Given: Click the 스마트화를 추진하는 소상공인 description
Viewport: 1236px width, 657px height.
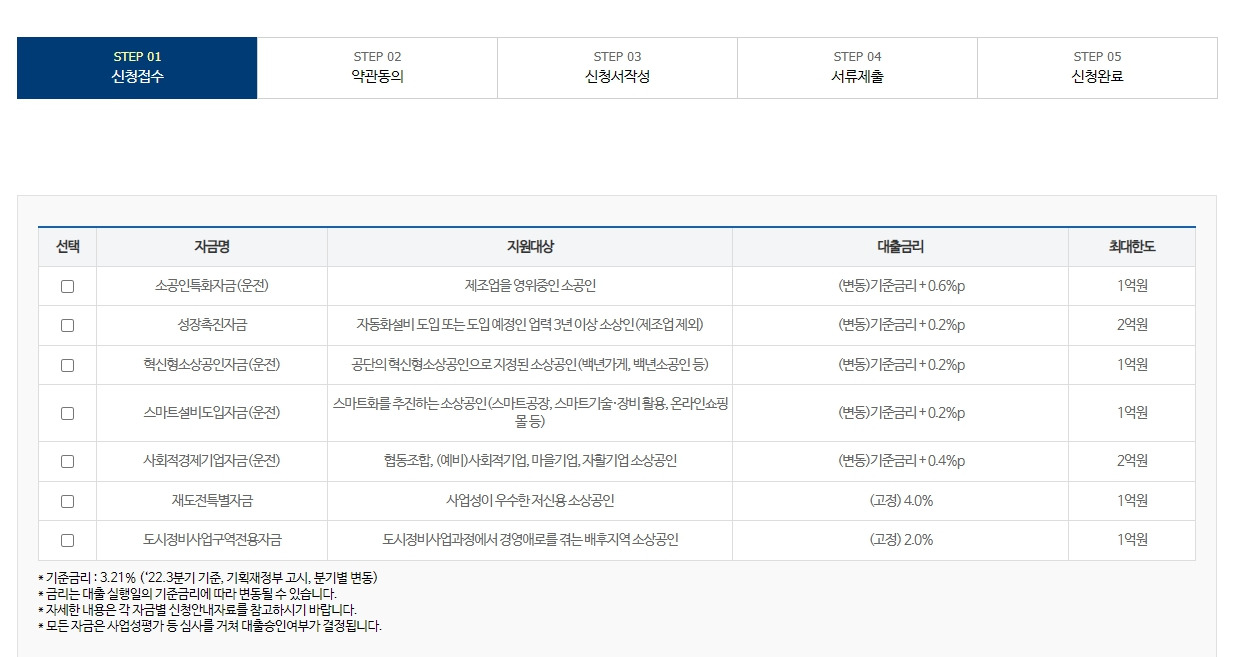Looking at the screenshot, I should (530, 413).
